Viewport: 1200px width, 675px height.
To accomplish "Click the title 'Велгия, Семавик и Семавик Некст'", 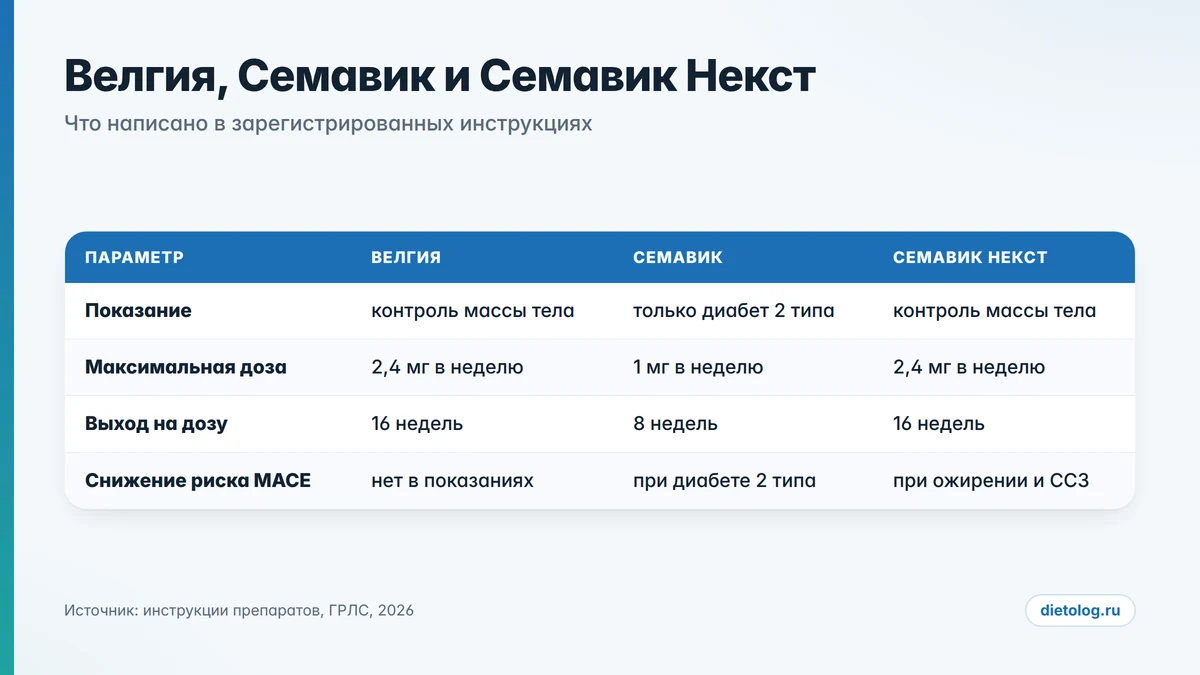I will click(440, 77).
